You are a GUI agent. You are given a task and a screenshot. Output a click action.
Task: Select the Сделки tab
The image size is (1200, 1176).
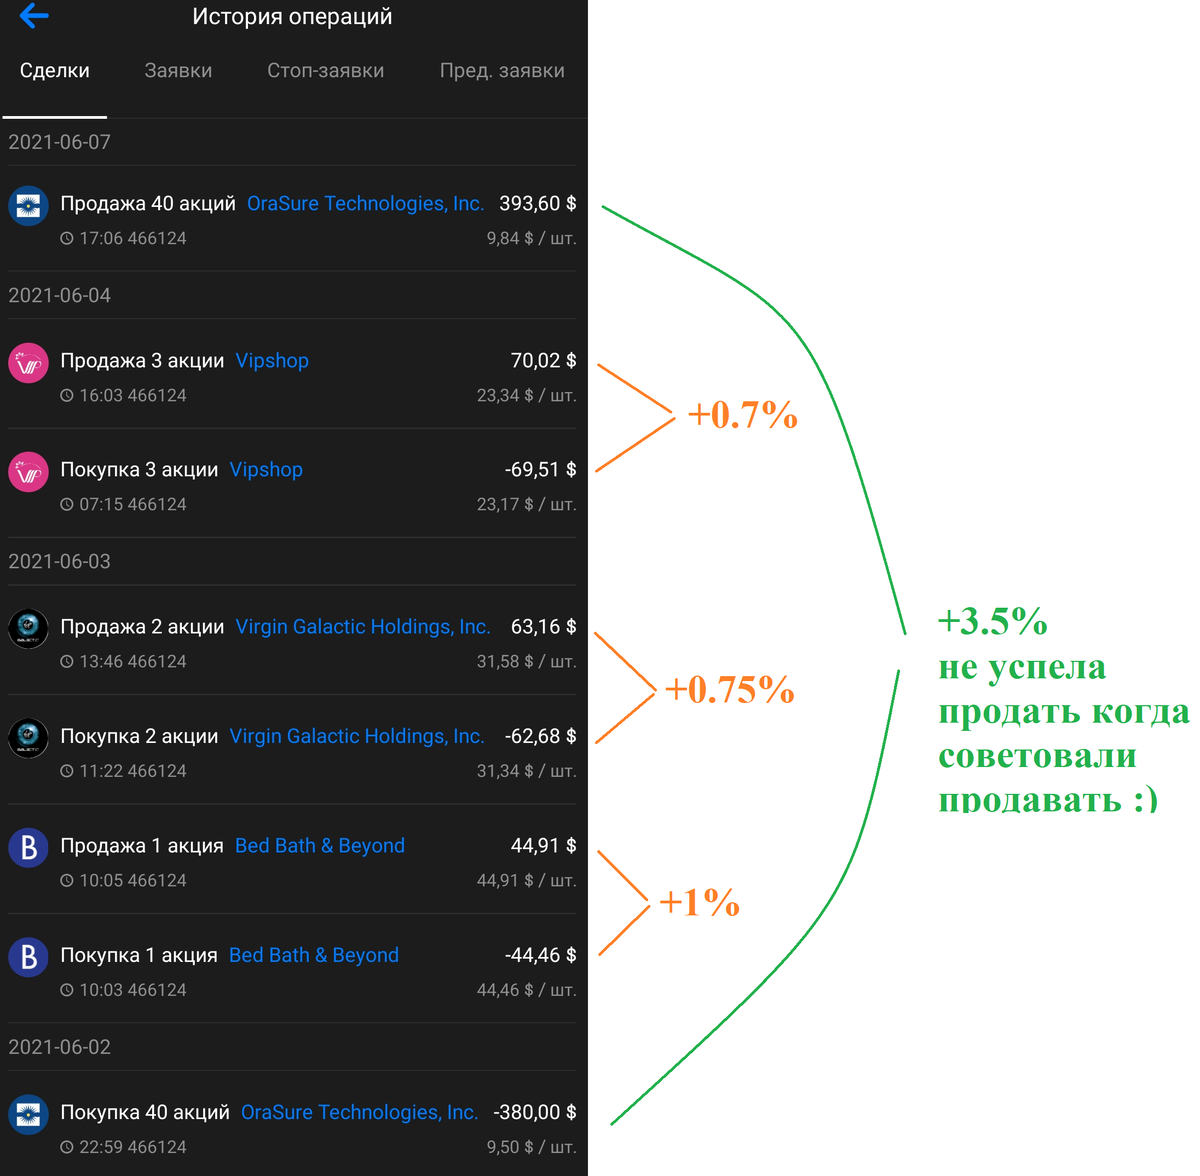(x=55, y=71)
